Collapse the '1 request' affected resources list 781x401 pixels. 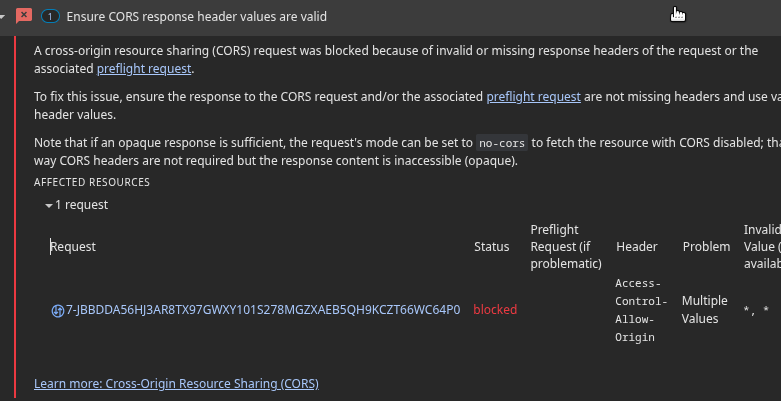coord(49,205)
